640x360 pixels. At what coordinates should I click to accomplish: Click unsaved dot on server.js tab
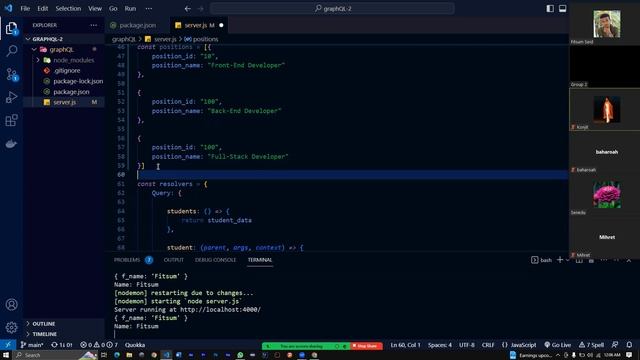pyautogui.click(x=221, y=25)
